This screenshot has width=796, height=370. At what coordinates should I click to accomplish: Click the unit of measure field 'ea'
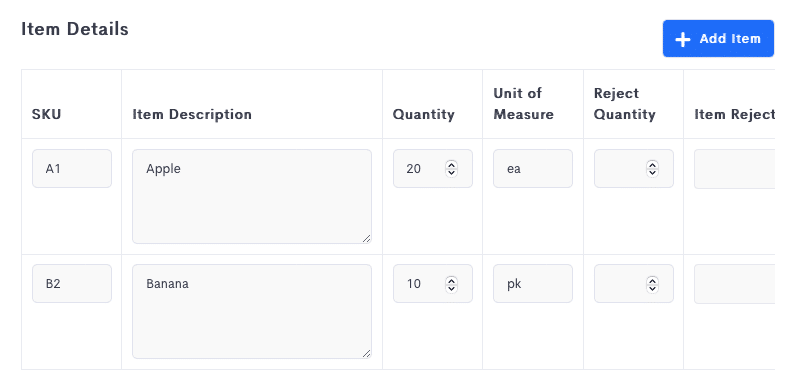(x=533, y=169)
